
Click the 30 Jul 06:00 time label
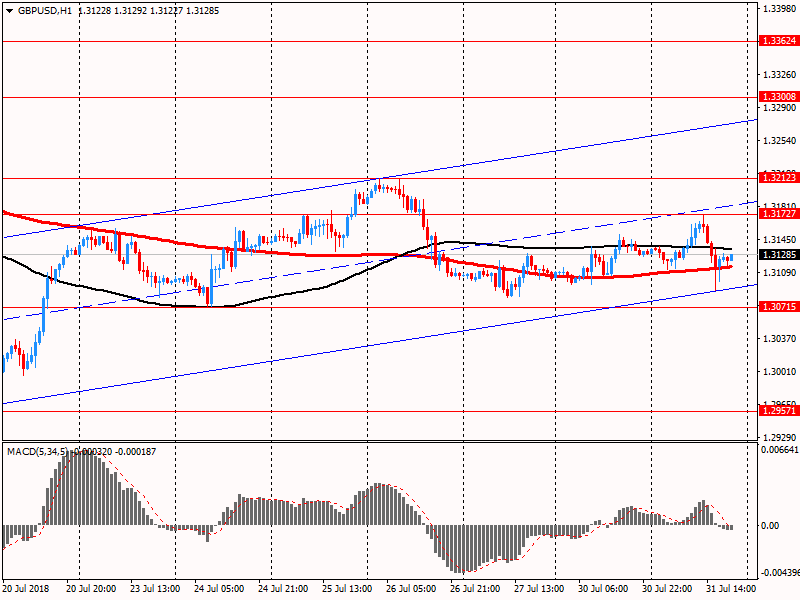603,589
